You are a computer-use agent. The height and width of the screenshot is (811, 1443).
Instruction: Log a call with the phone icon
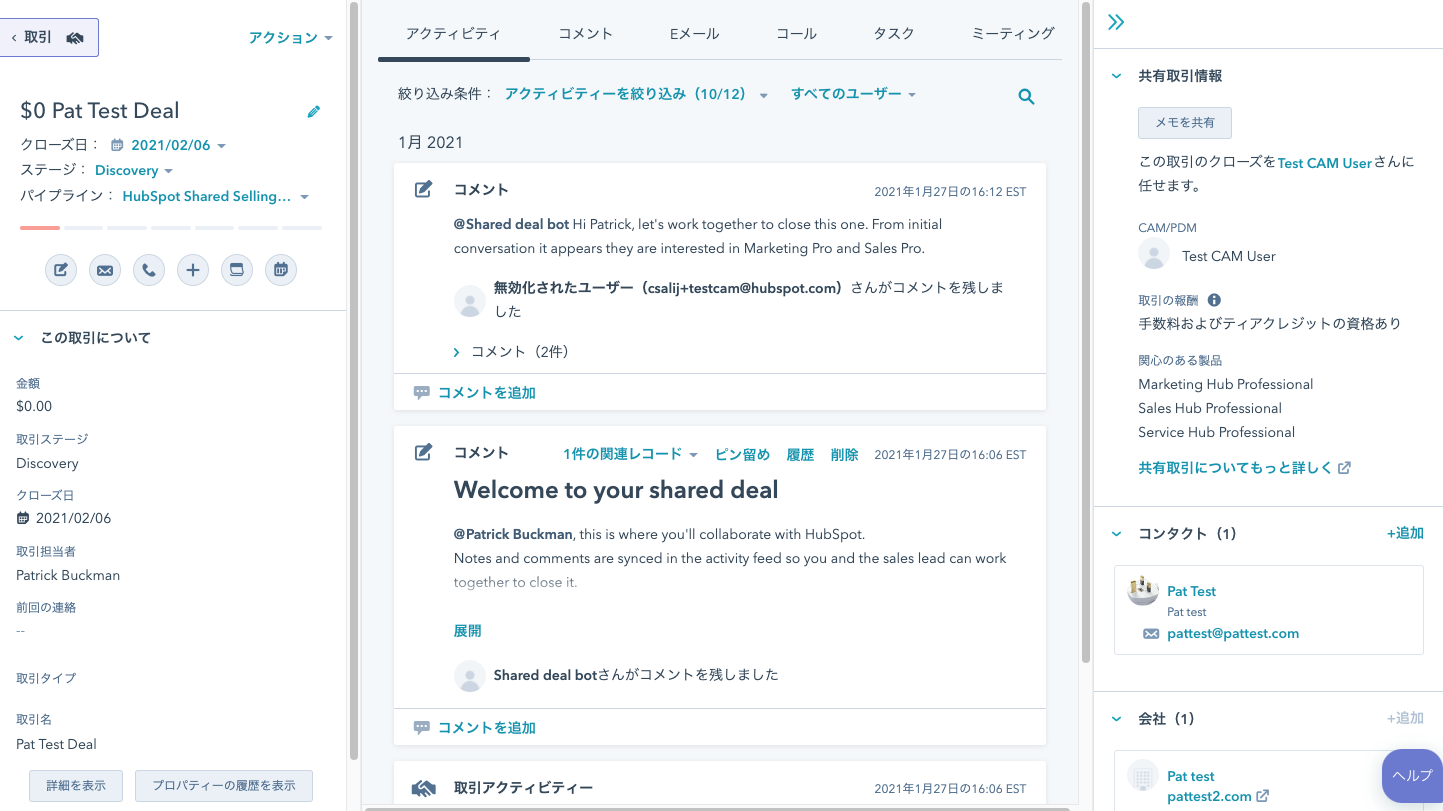149,270
